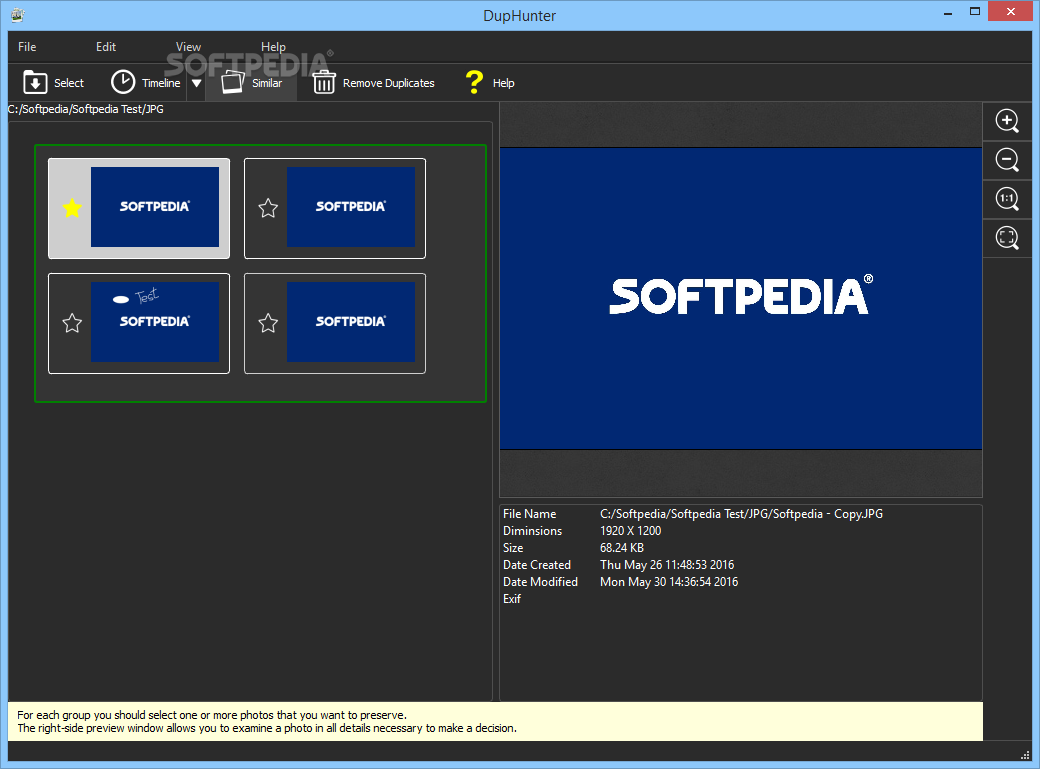Click the file name path ending Copy.JPG
Image resolution: width=1040 pixels, height=769 pixels.
tap(741, 514)
